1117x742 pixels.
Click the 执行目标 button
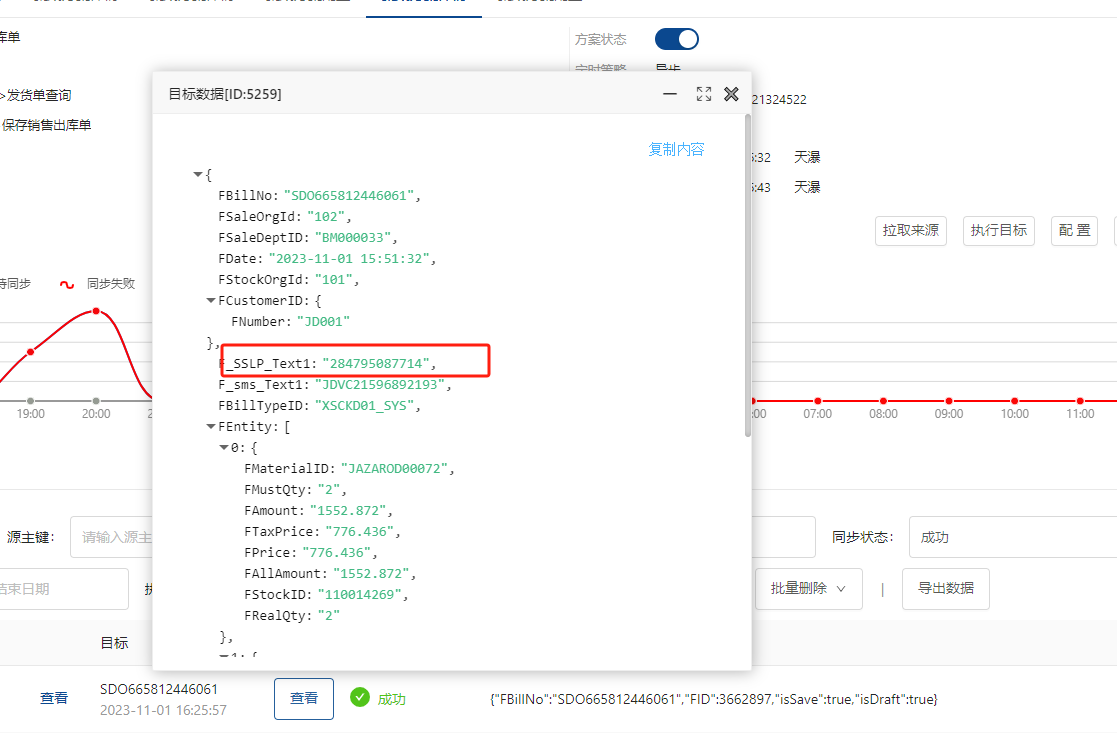(x=998, y=230)
